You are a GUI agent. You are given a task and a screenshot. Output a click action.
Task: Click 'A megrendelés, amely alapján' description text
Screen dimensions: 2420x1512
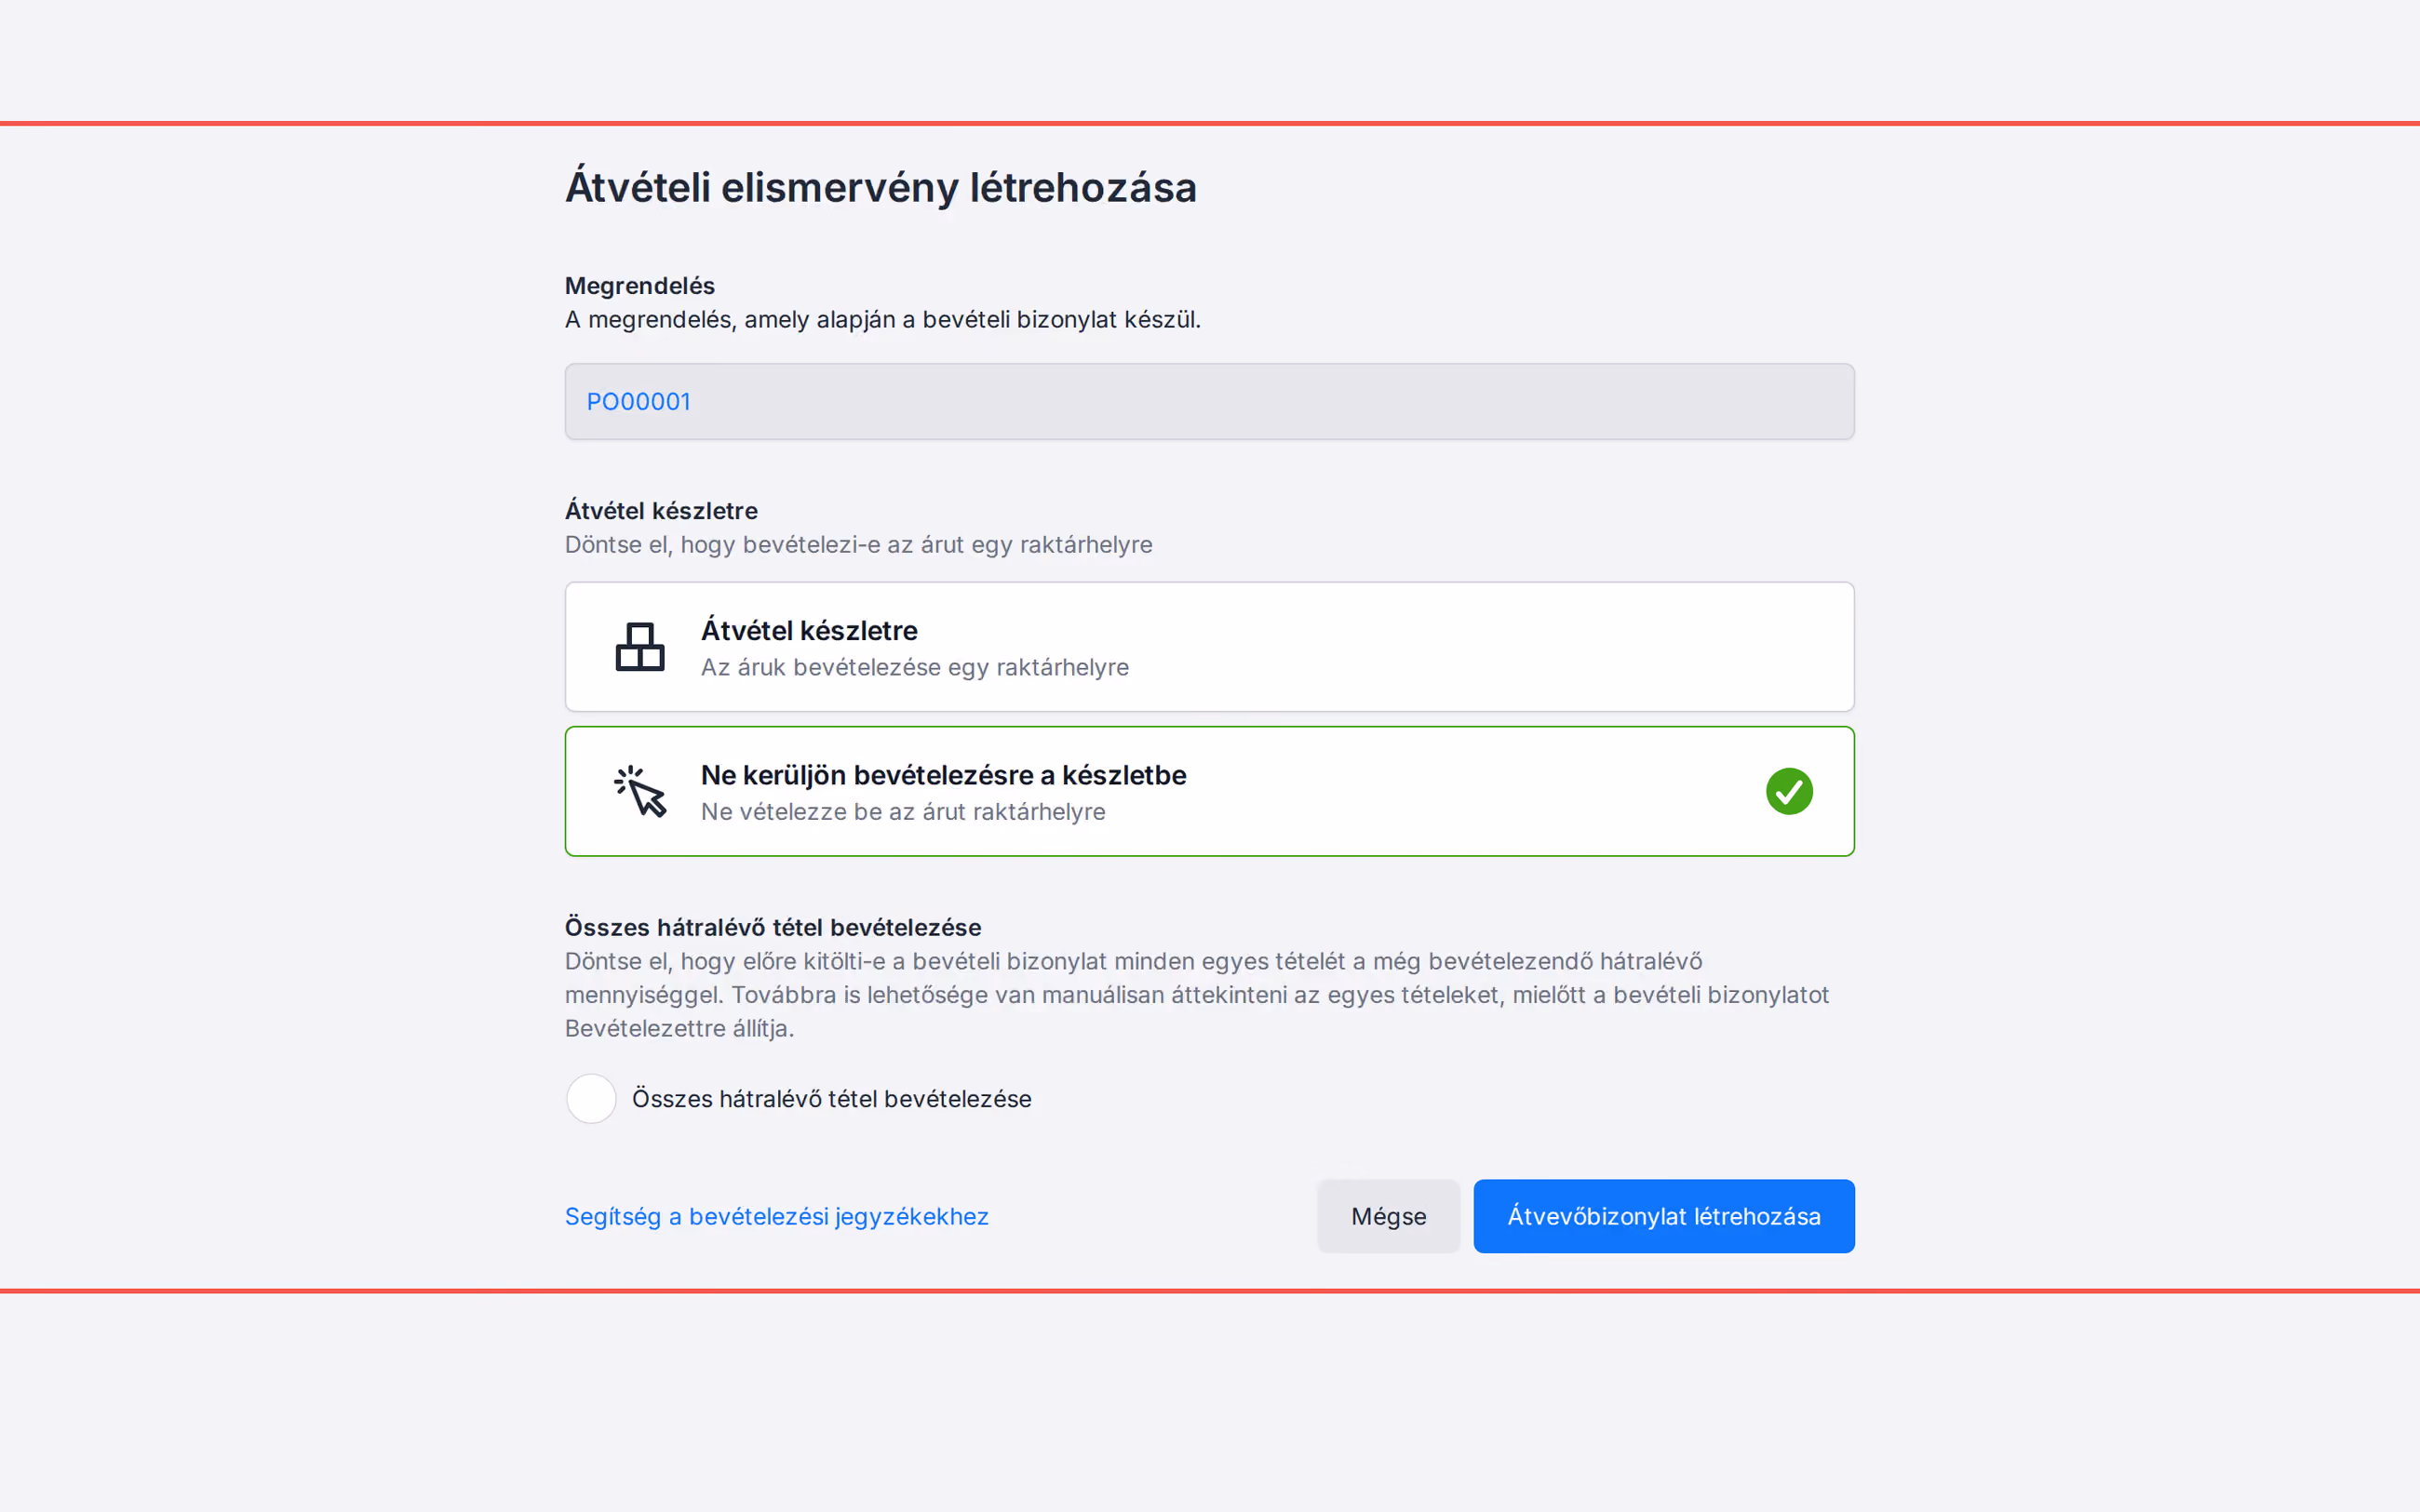(x=882, y=320)
